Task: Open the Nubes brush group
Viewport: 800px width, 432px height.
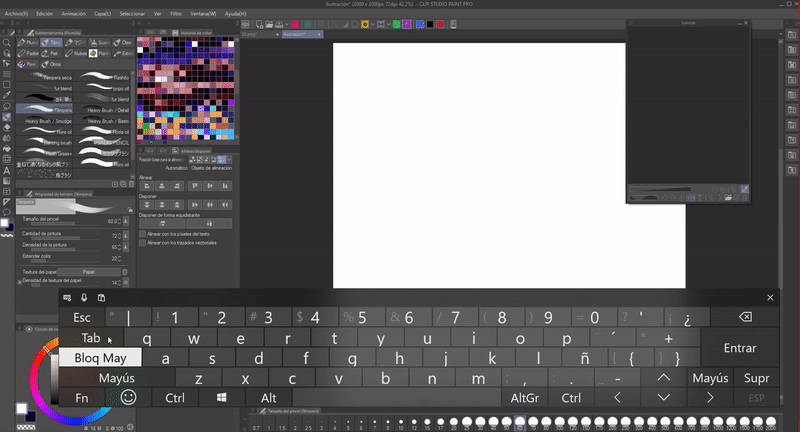Action: [76, 53]
